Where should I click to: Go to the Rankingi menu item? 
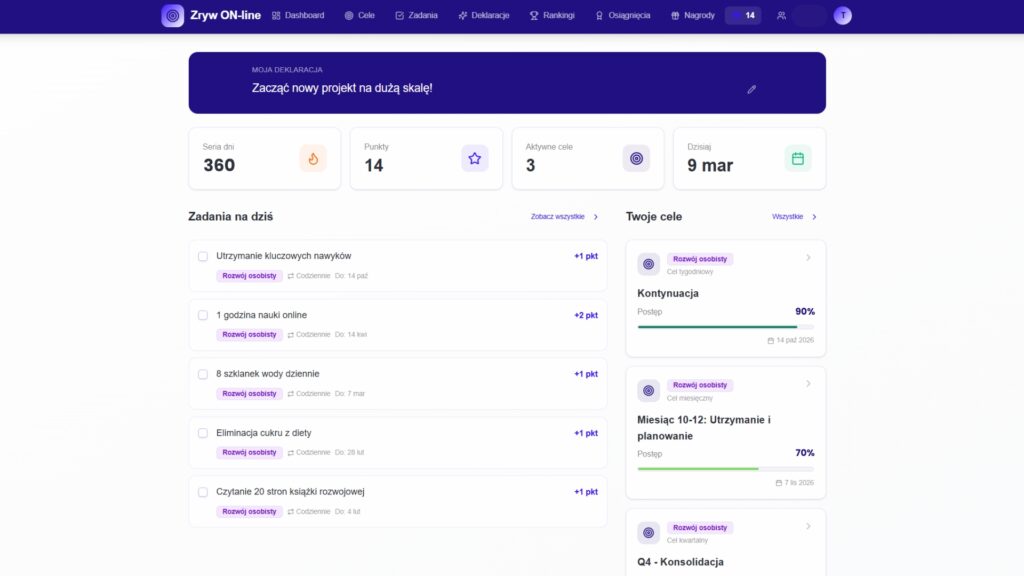552,16
